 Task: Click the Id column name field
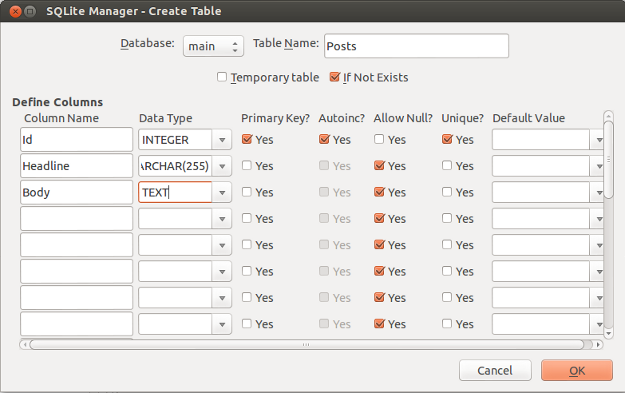[77, 140]
